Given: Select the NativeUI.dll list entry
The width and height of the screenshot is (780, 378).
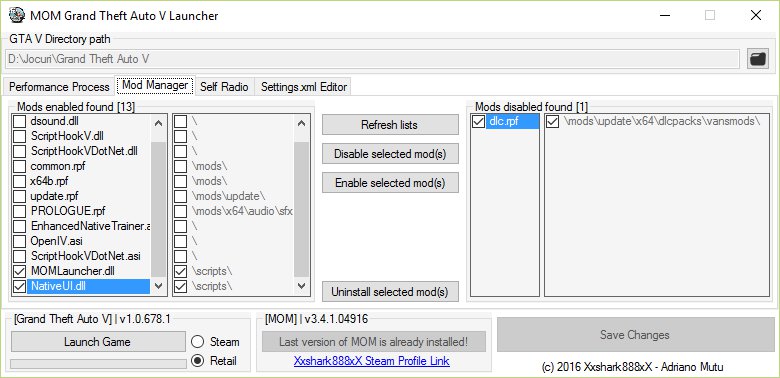Looking at the screenshot, I should [x=89, y=286].
